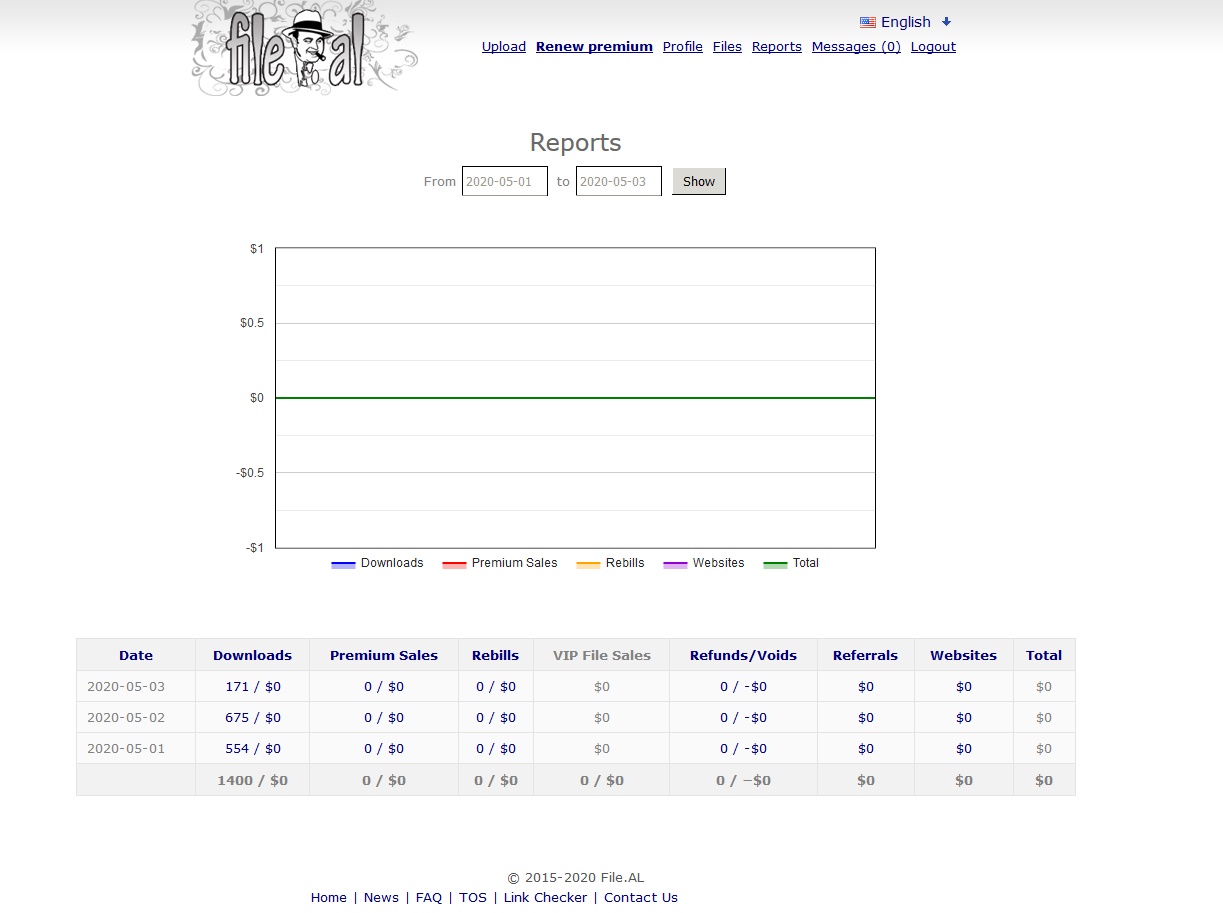Toggle Downloads series in chart legend

click(377, 563)
